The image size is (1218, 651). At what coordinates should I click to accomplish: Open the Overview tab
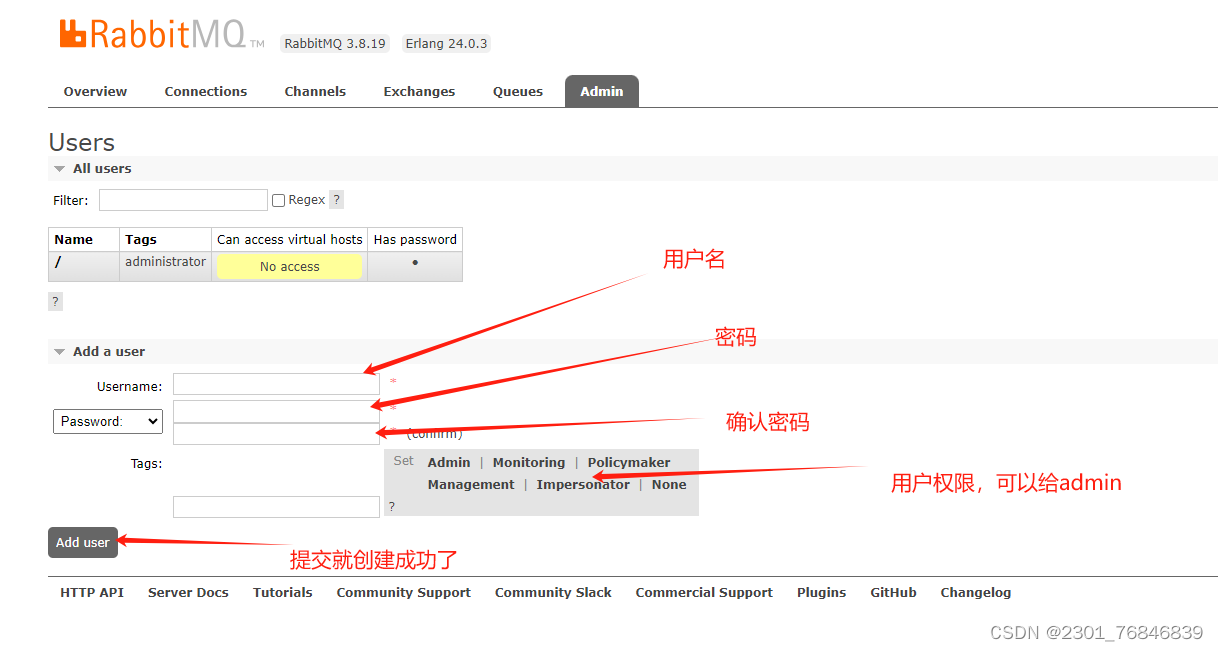[95, 91]
